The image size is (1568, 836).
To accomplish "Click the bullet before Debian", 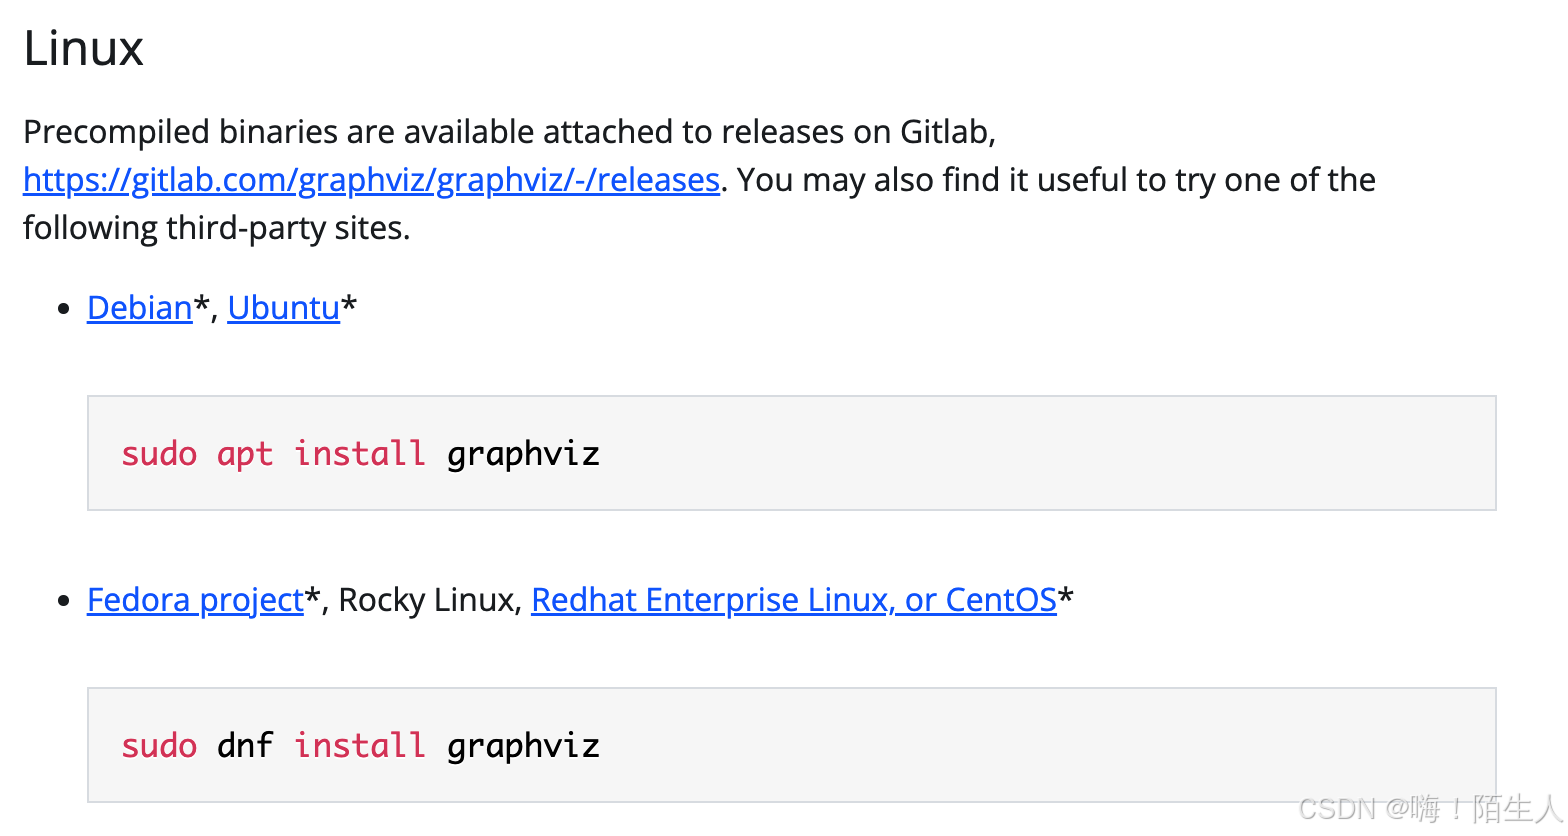I will click(64, 309).
